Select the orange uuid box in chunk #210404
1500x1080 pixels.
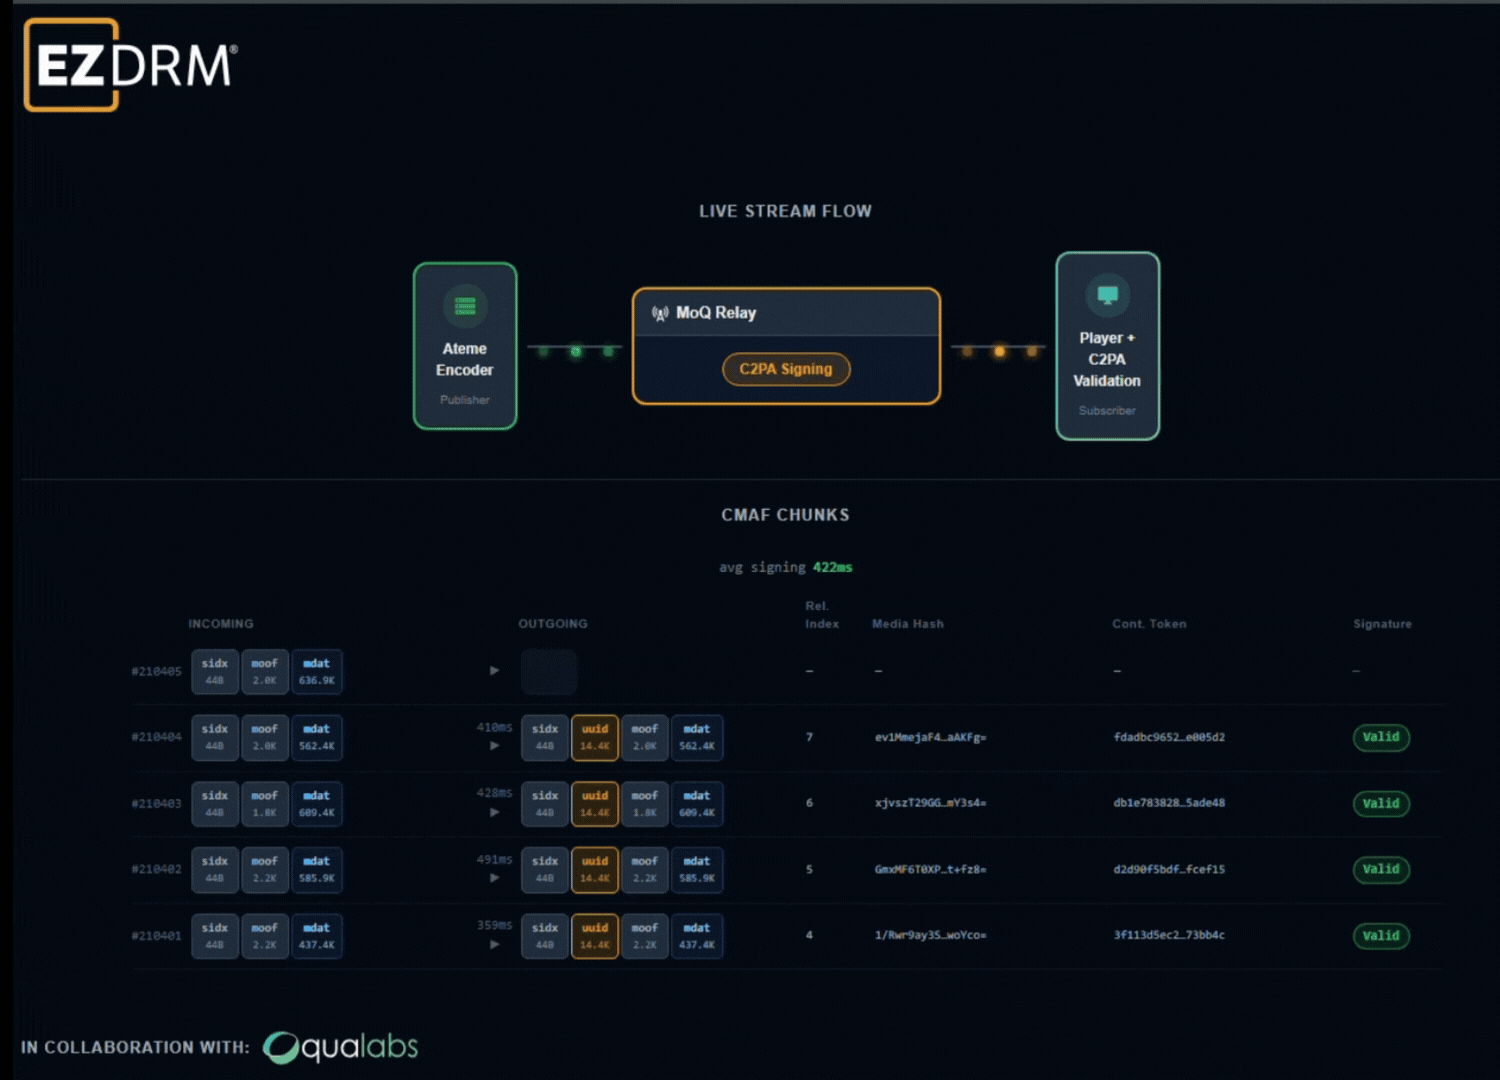point(595,737)
